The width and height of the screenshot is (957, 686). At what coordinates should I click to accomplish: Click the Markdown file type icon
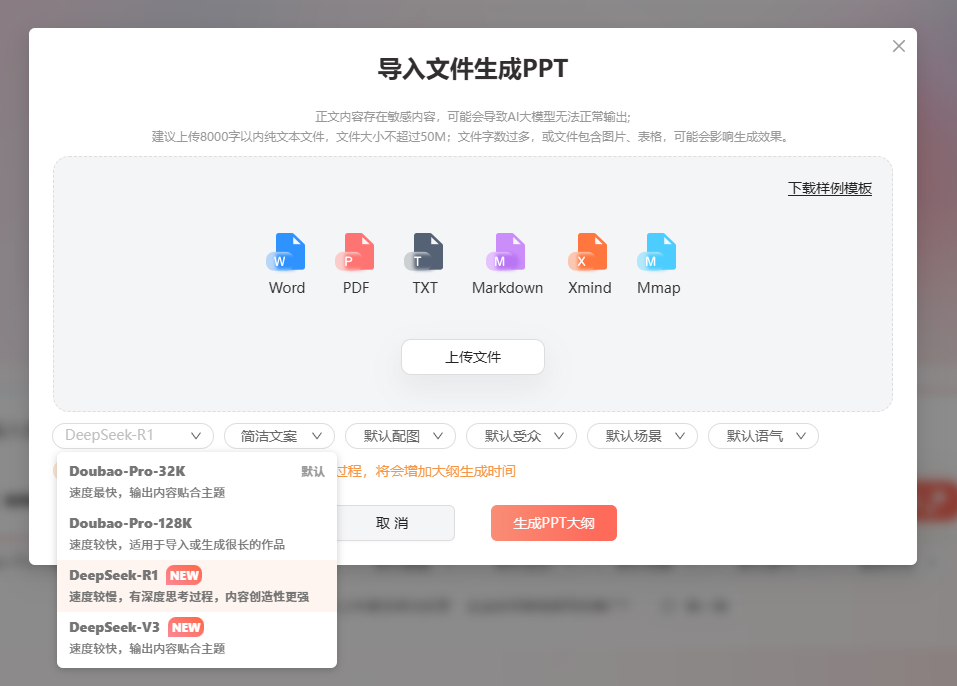tap(506, 251)
